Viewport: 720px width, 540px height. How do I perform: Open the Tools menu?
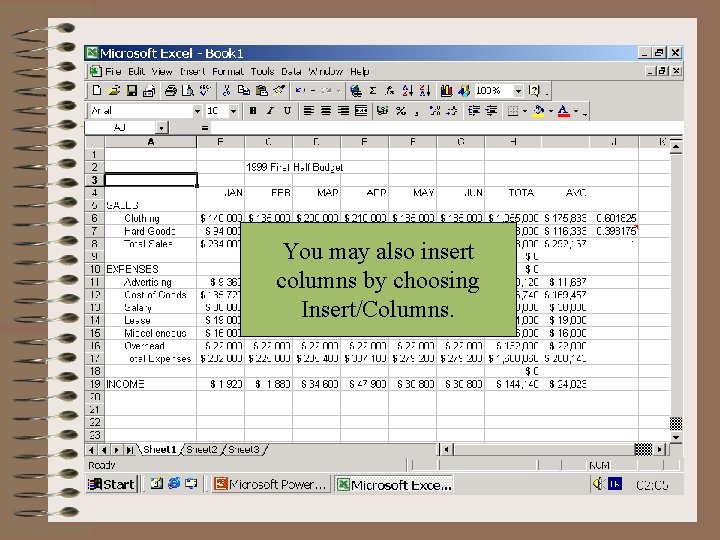coord(262,72)
